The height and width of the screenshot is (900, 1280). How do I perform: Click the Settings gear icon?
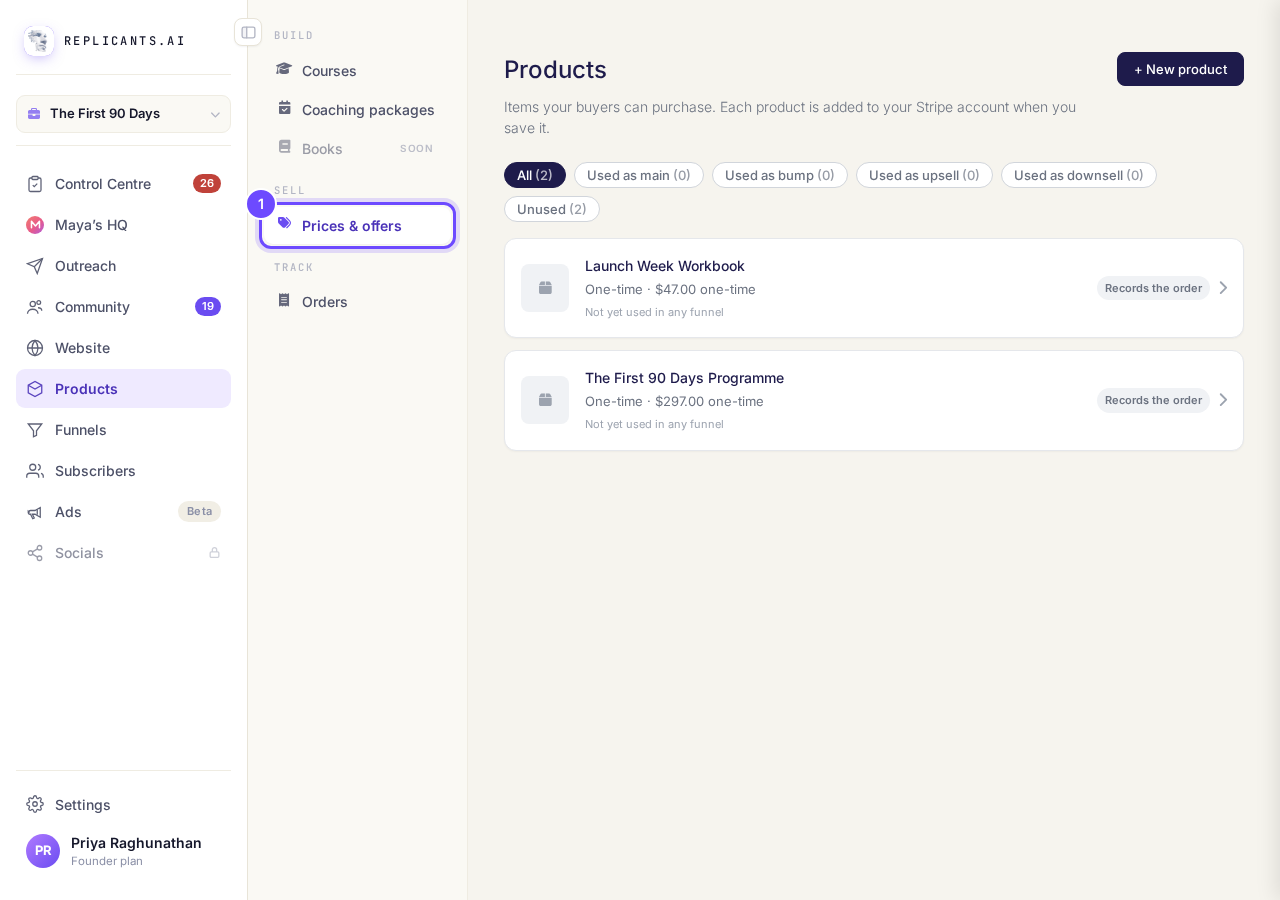click(x=35, y=804)
